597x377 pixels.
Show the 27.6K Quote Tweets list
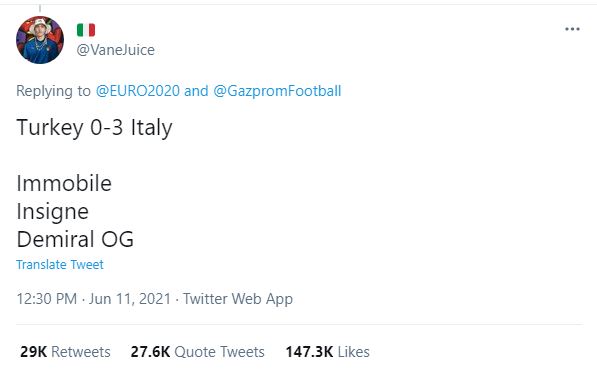coord(197,351)
